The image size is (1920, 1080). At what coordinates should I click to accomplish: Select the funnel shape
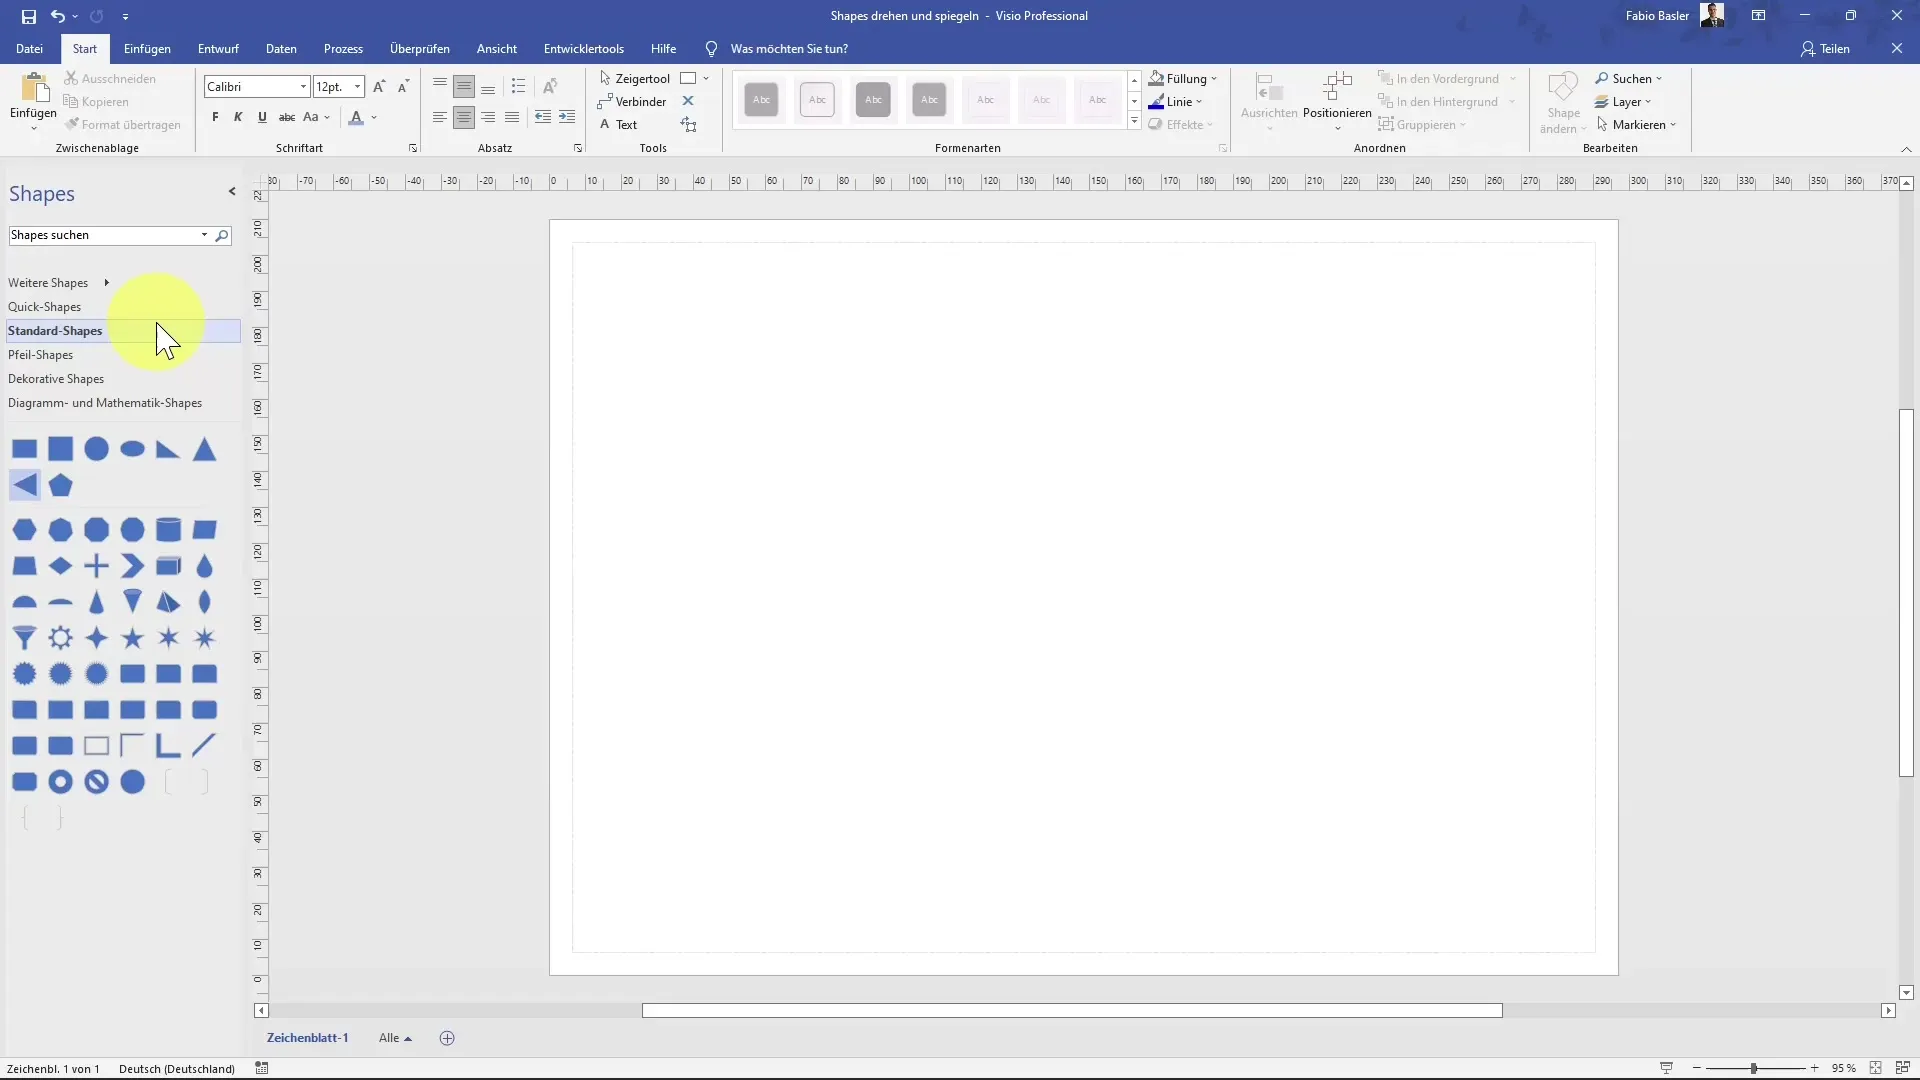tap(25, 638)
